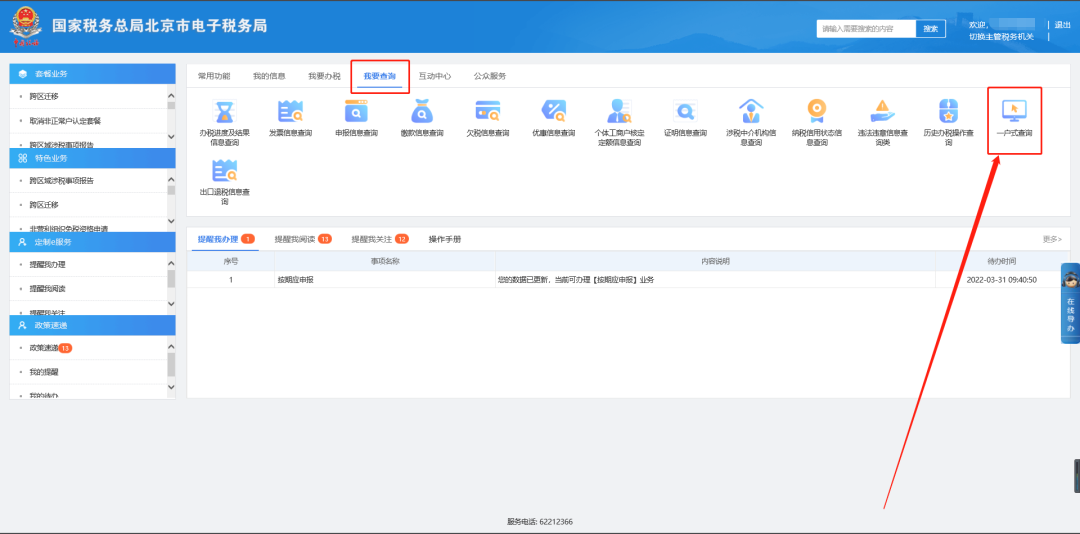Open 提醒我办理 in 定制e服务 sidebar
1080x534 pixels.
click(x=48, y=265)
